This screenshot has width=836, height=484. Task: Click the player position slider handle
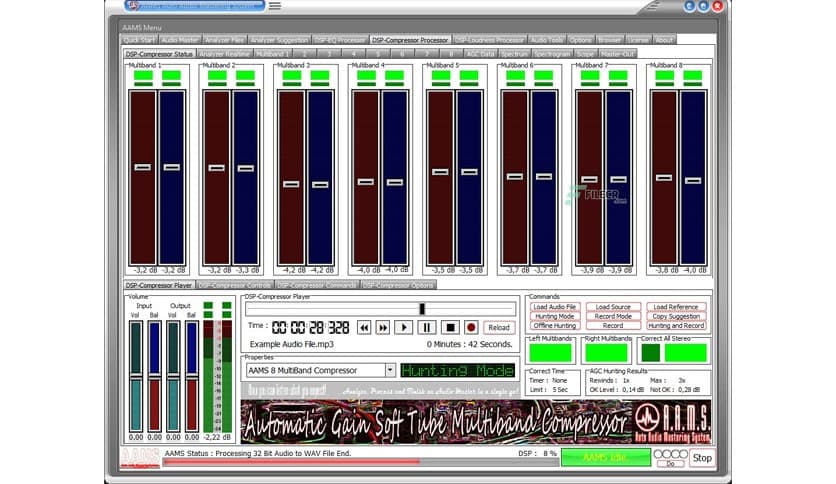coord(422,309)
